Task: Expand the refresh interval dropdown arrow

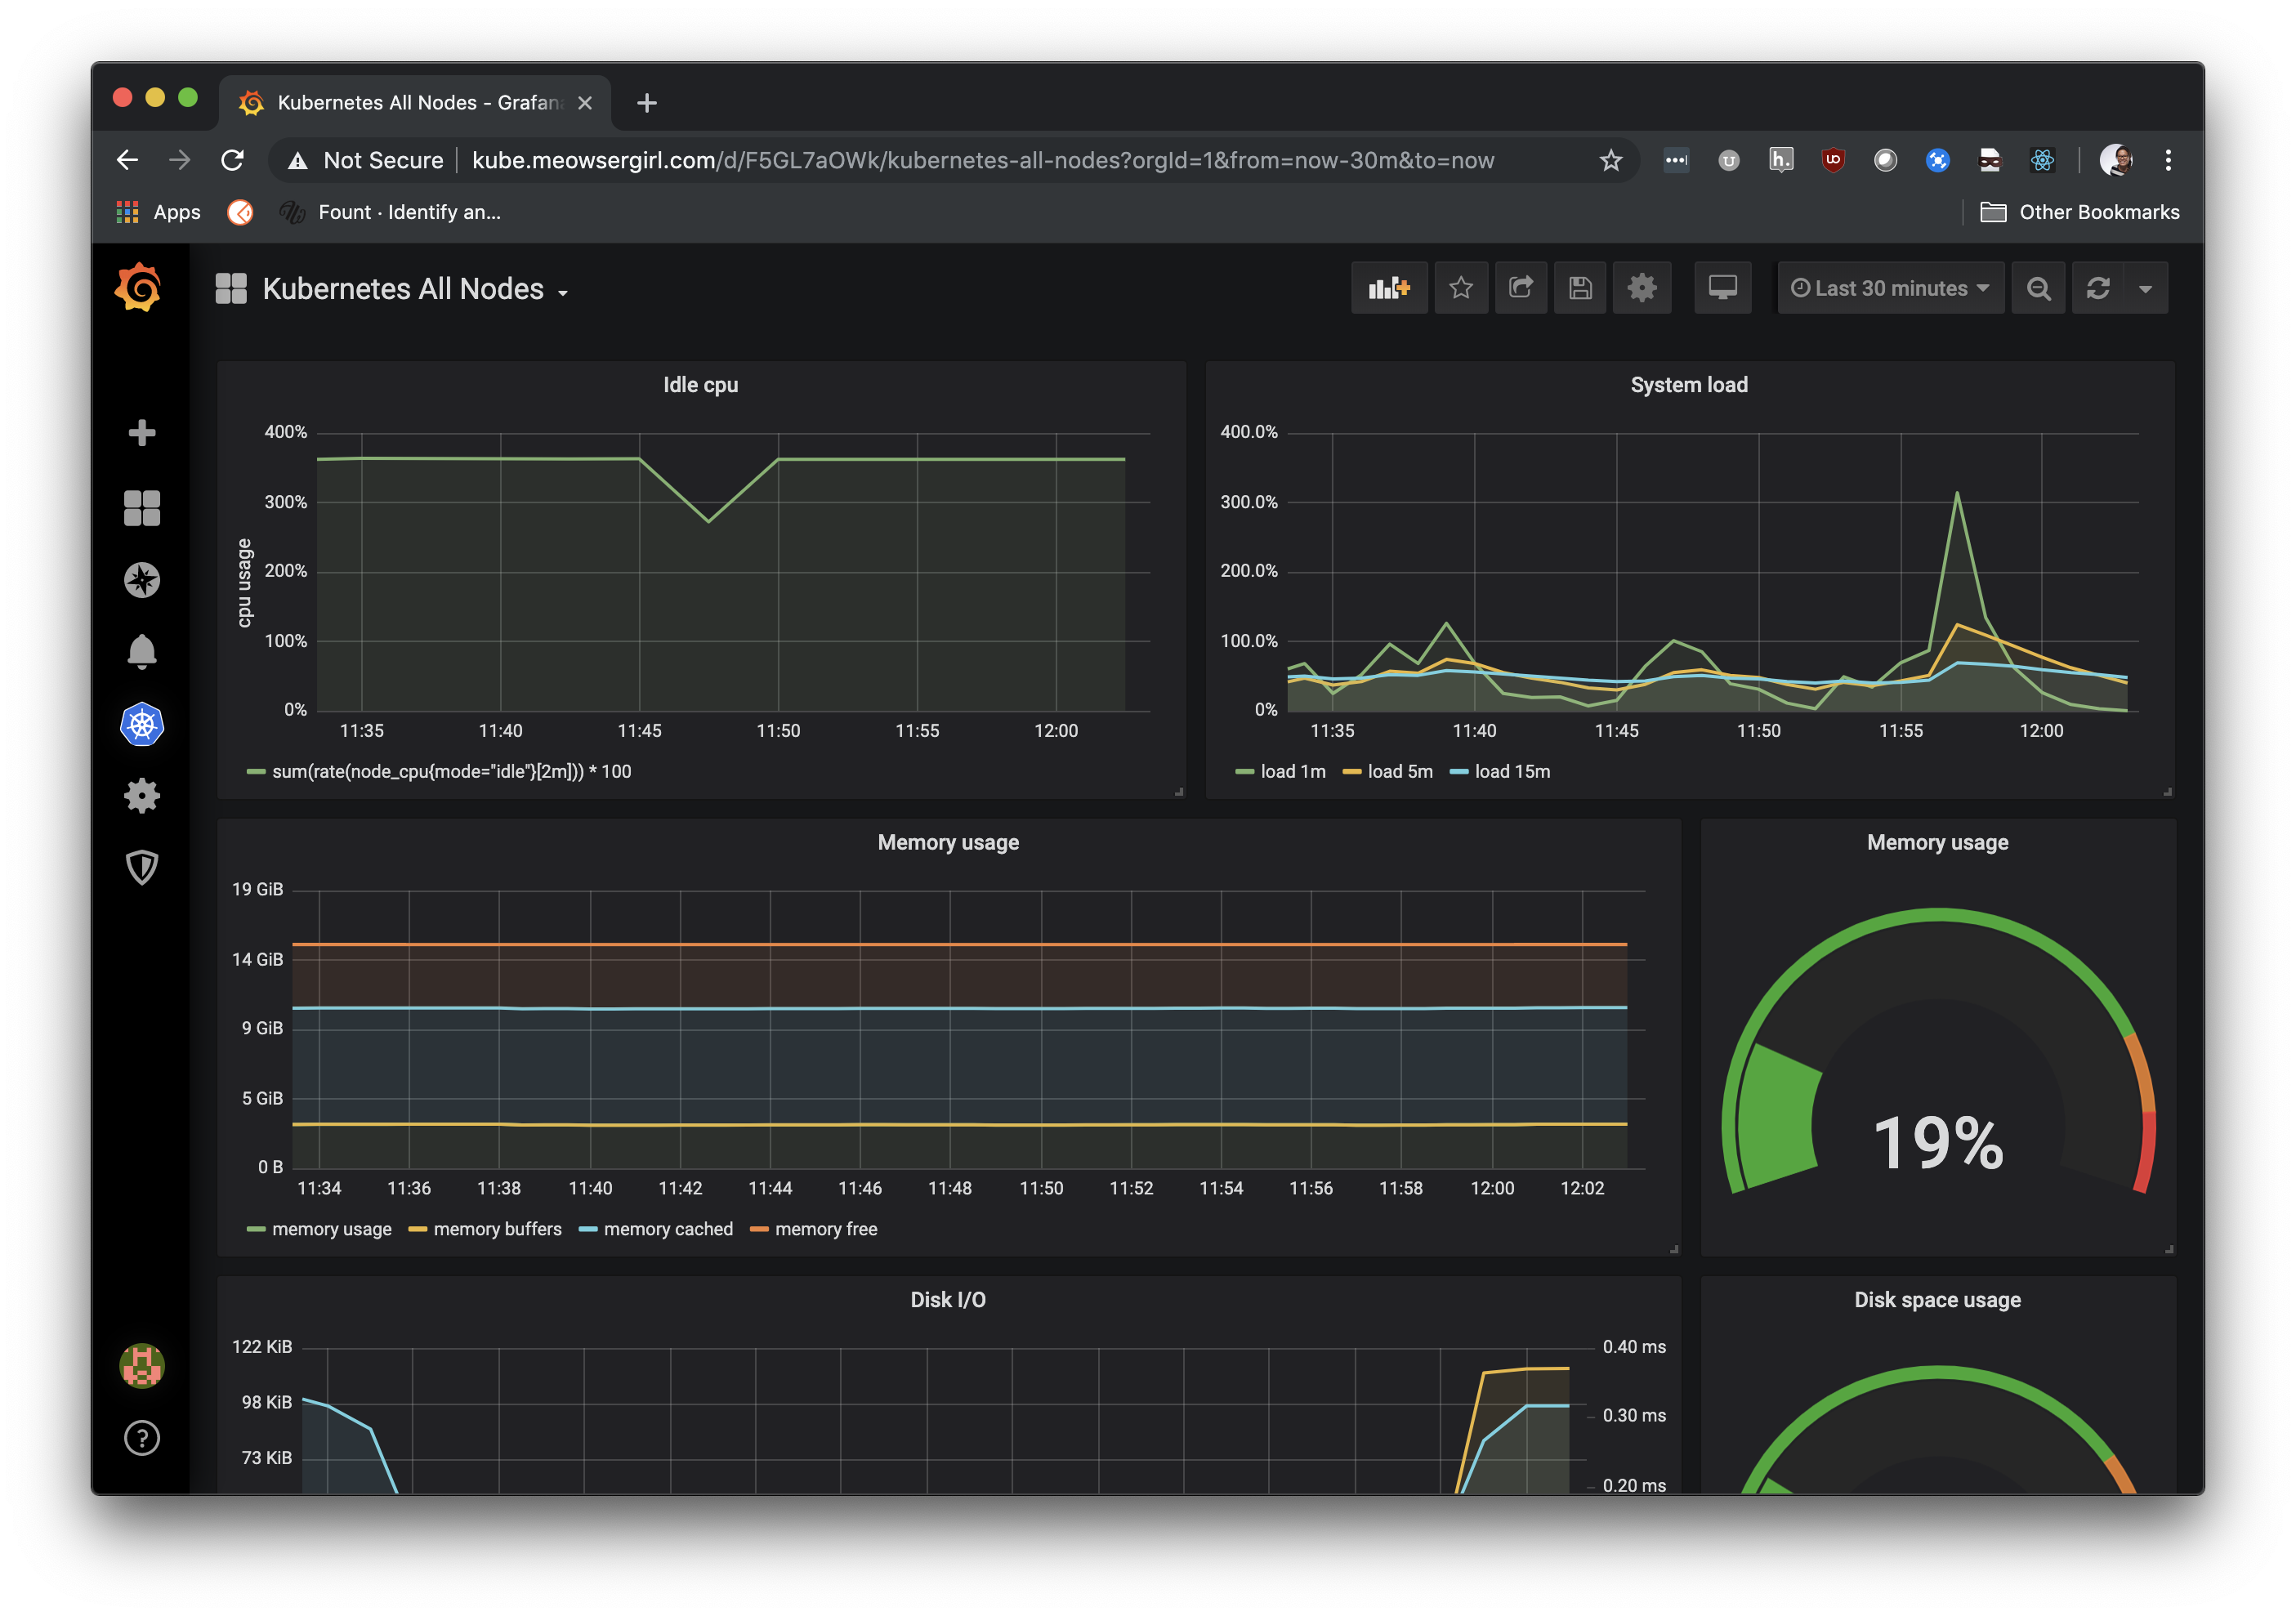Action: 2146,288
